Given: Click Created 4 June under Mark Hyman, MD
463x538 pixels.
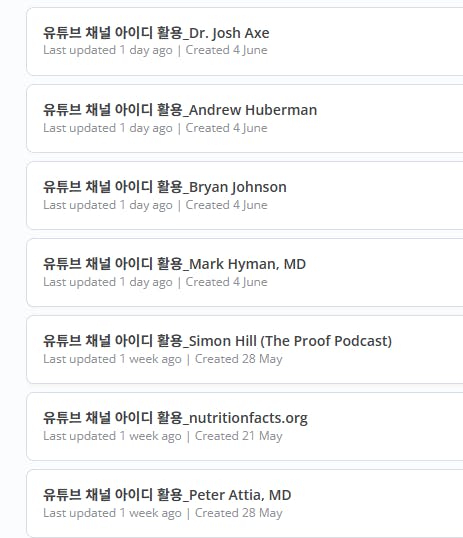Looking at the screenshot, I should 227,282.
